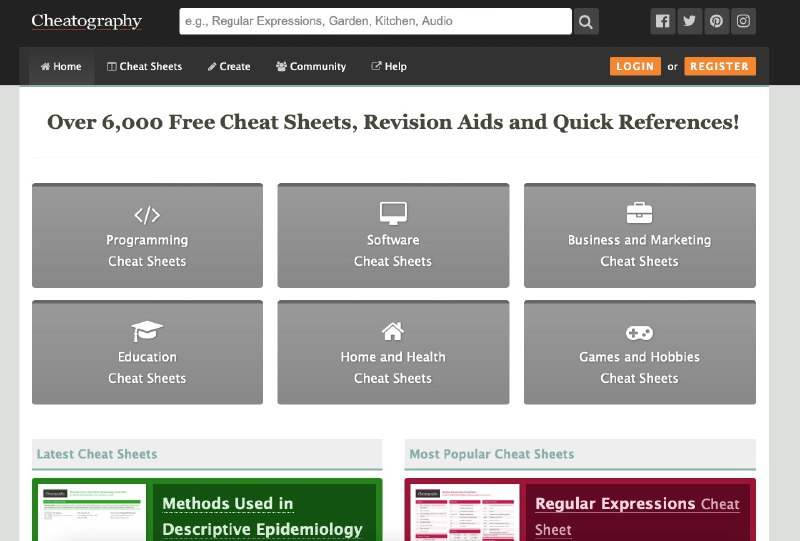Click the Latest Cheat Sheets heading
The width and height of the screenshot is (800, 541).
click(97, 454)
